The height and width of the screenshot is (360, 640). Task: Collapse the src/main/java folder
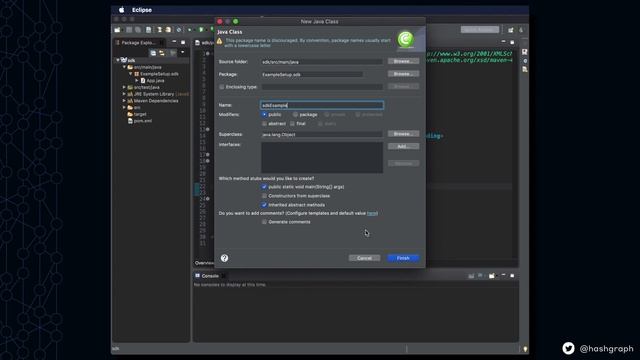click(124, 67)
